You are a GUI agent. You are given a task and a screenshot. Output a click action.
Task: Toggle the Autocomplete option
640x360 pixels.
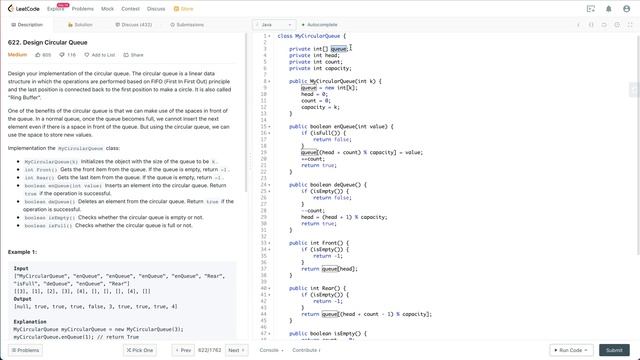tap(319, 25)
